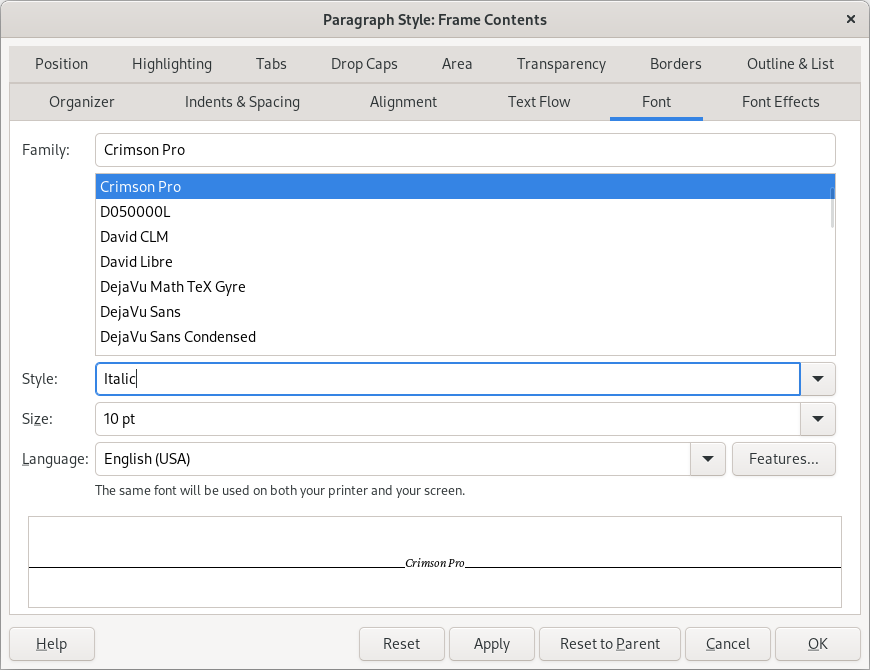Screen dimensions: 870x670
Task: Open the Indents & Spacing tab
Action: (x=242, y=102)
